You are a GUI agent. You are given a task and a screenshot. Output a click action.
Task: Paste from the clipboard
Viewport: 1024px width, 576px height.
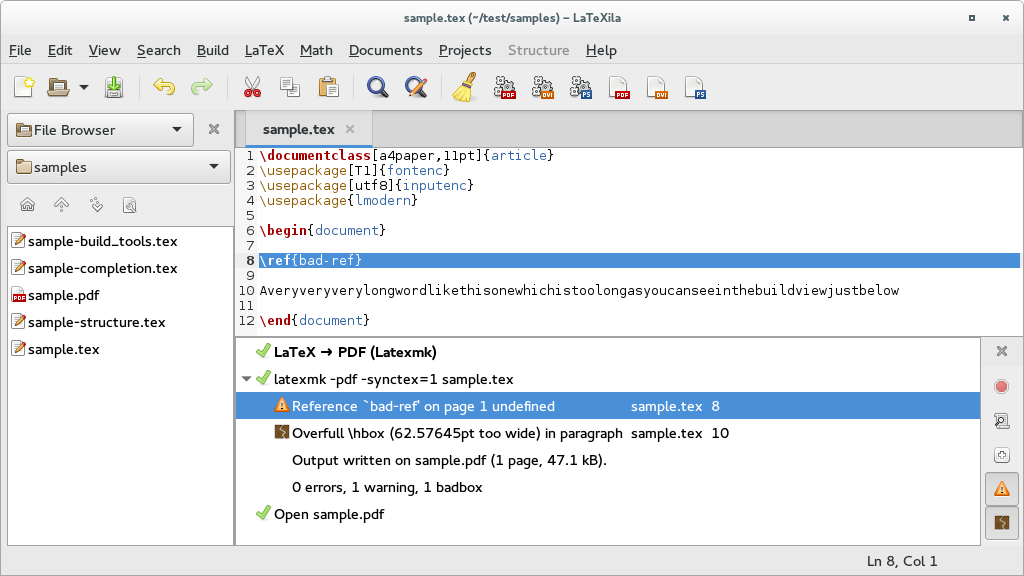coord(329,87)
